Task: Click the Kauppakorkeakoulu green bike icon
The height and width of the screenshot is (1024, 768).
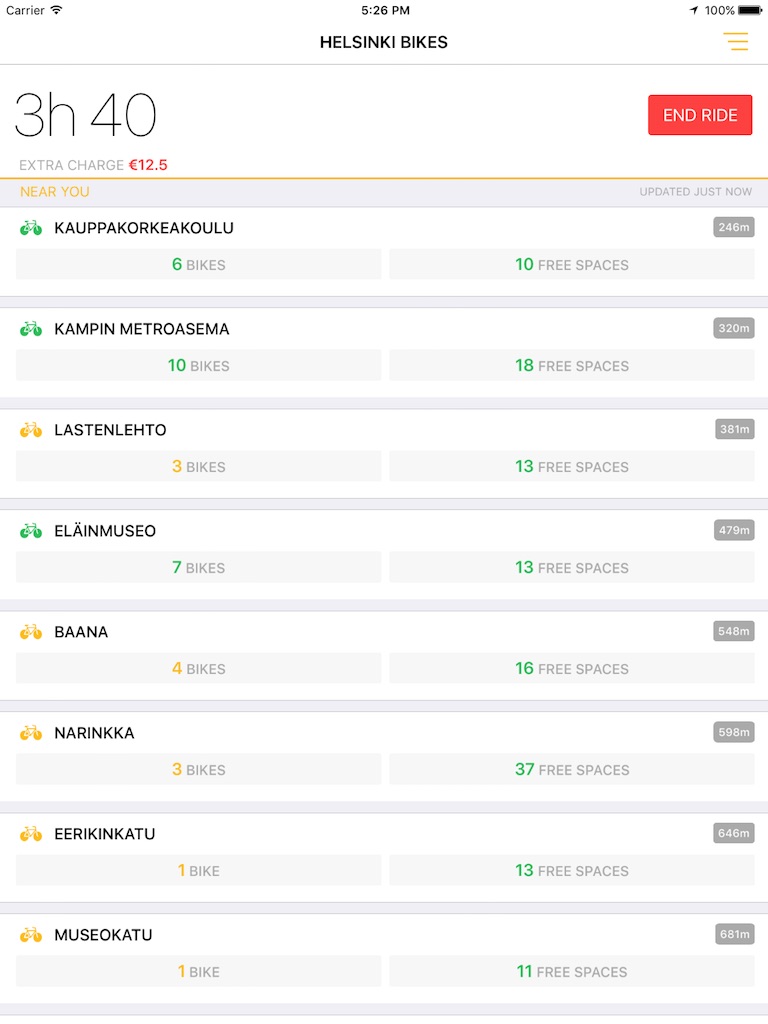Action: click(31, 228)
